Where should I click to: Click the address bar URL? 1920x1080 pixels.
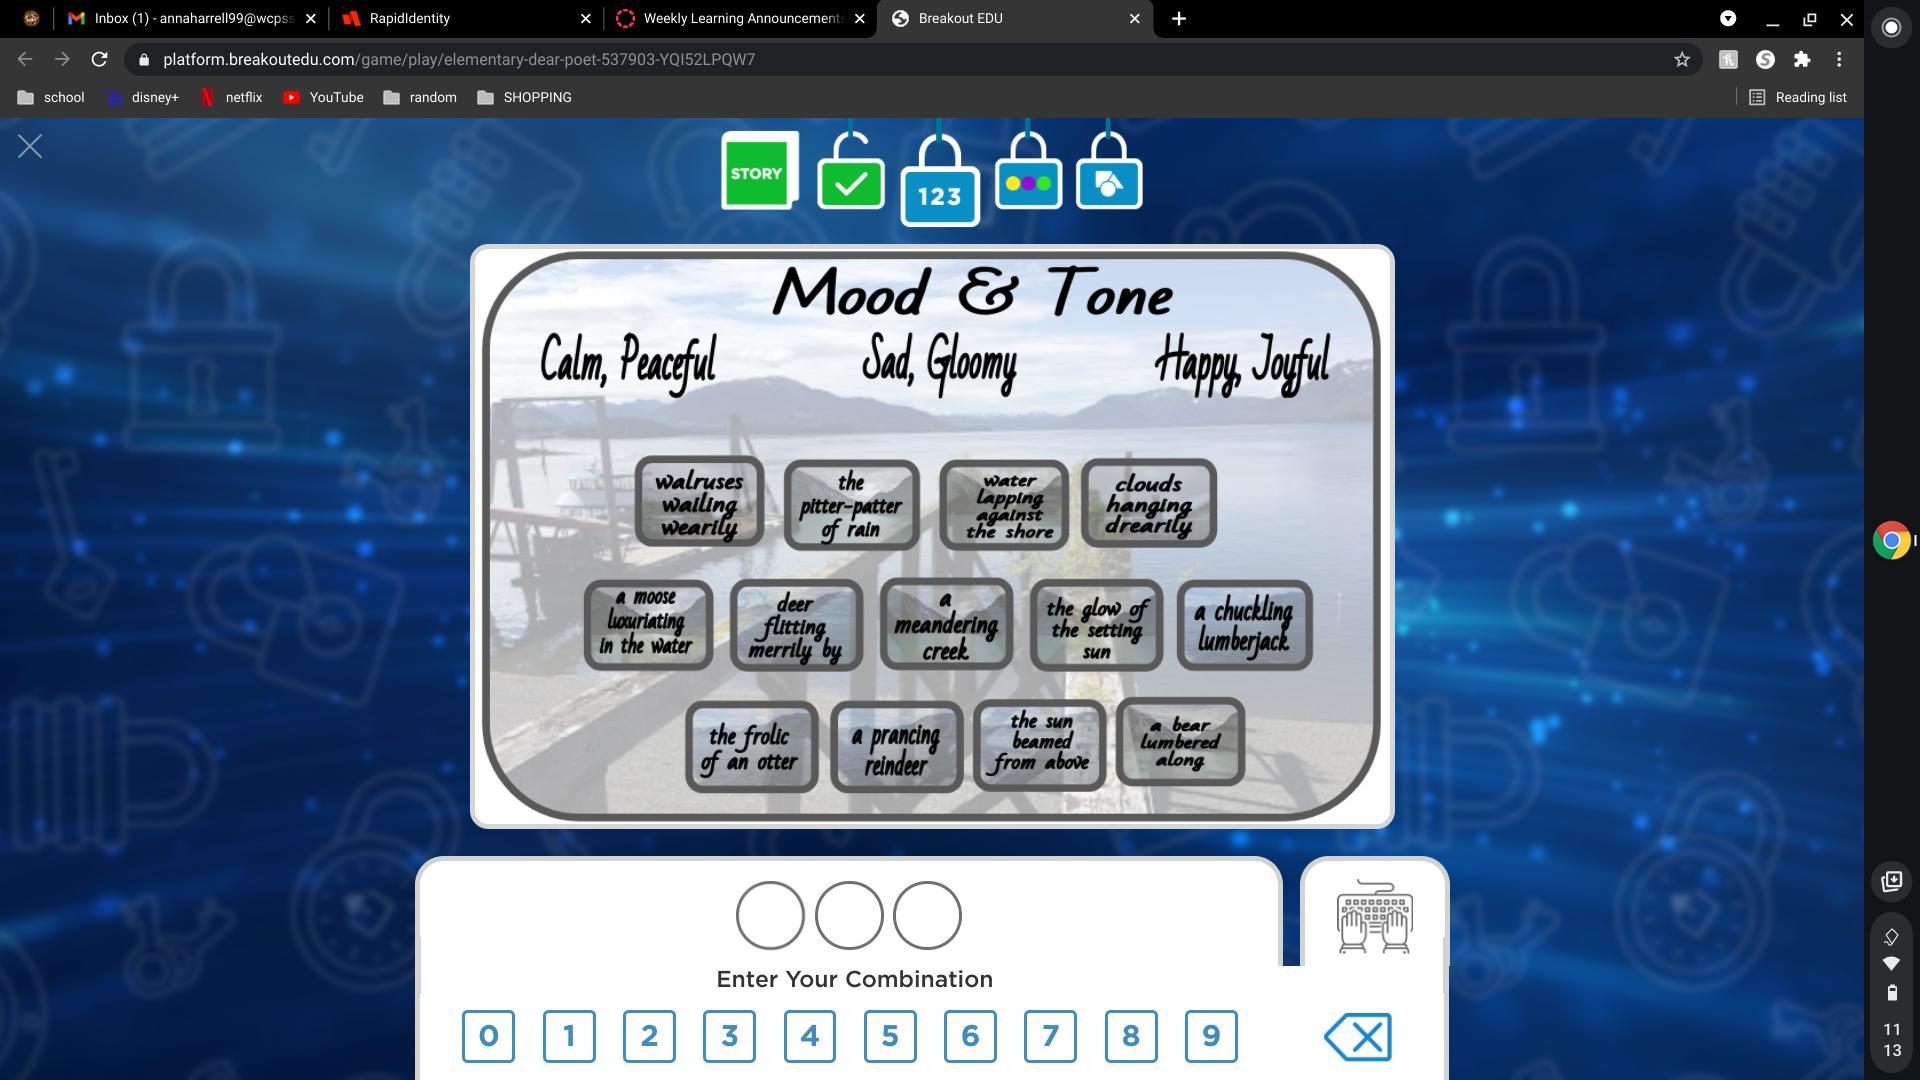(x=458, y=60)
